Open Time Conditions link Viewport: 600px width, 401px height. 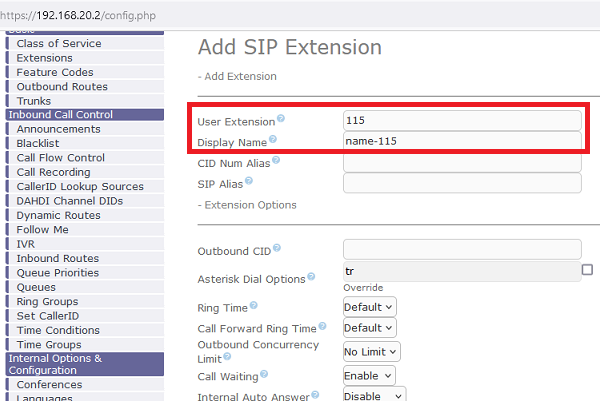(58, 330)
